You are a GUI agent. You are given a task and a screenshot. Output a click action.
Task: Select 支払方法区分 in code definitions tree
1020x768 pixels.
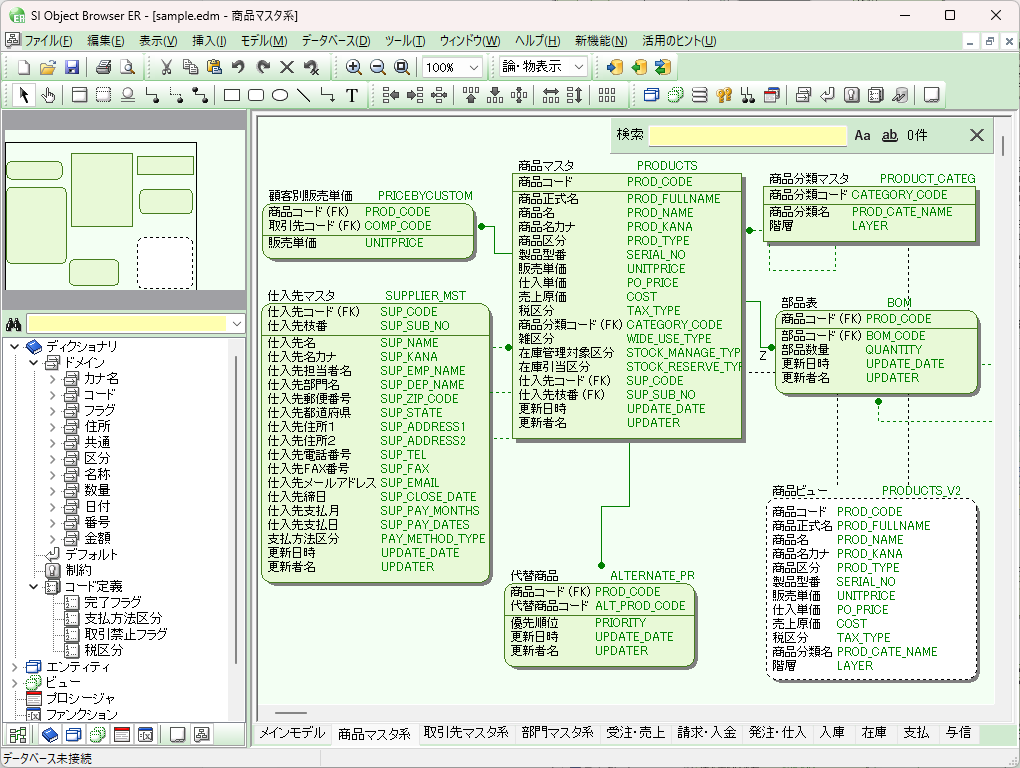[123, 618]
